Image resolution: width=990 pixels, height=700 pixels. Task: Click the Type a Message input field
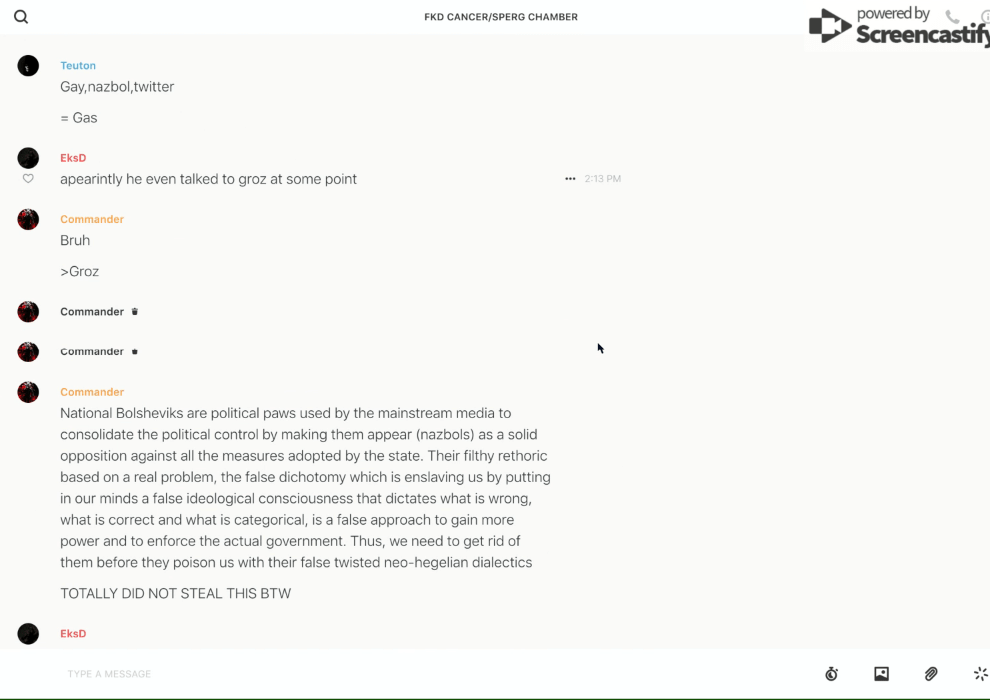click(x=400, y=674)
